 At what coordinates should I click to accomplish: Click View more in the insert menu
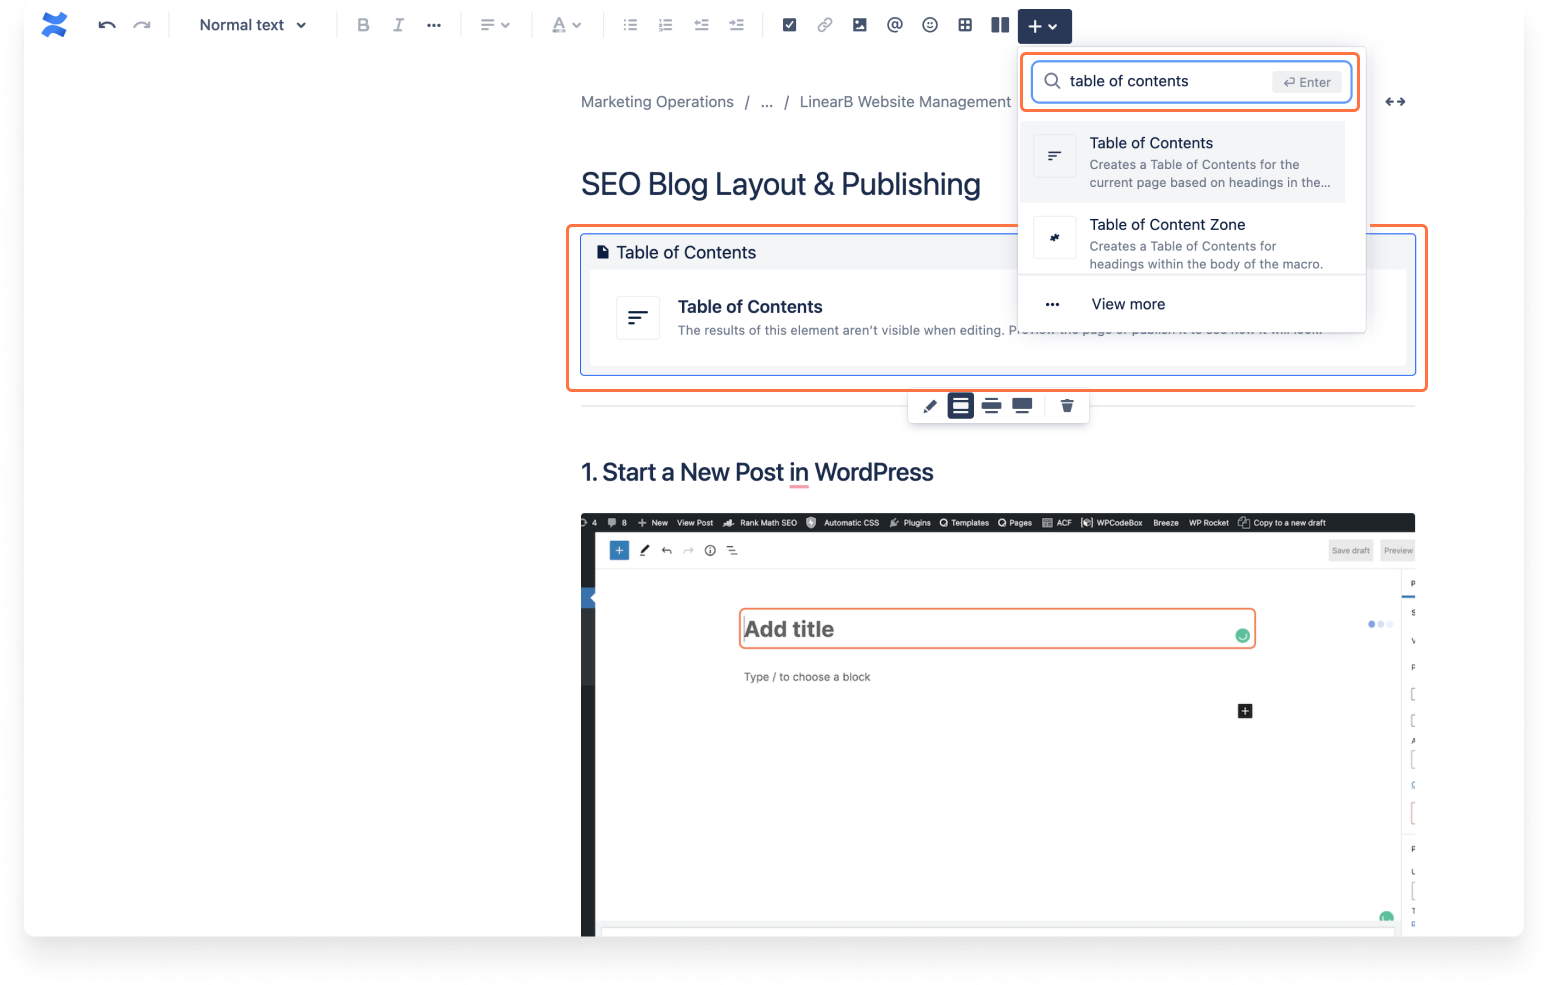[1128, 304]
